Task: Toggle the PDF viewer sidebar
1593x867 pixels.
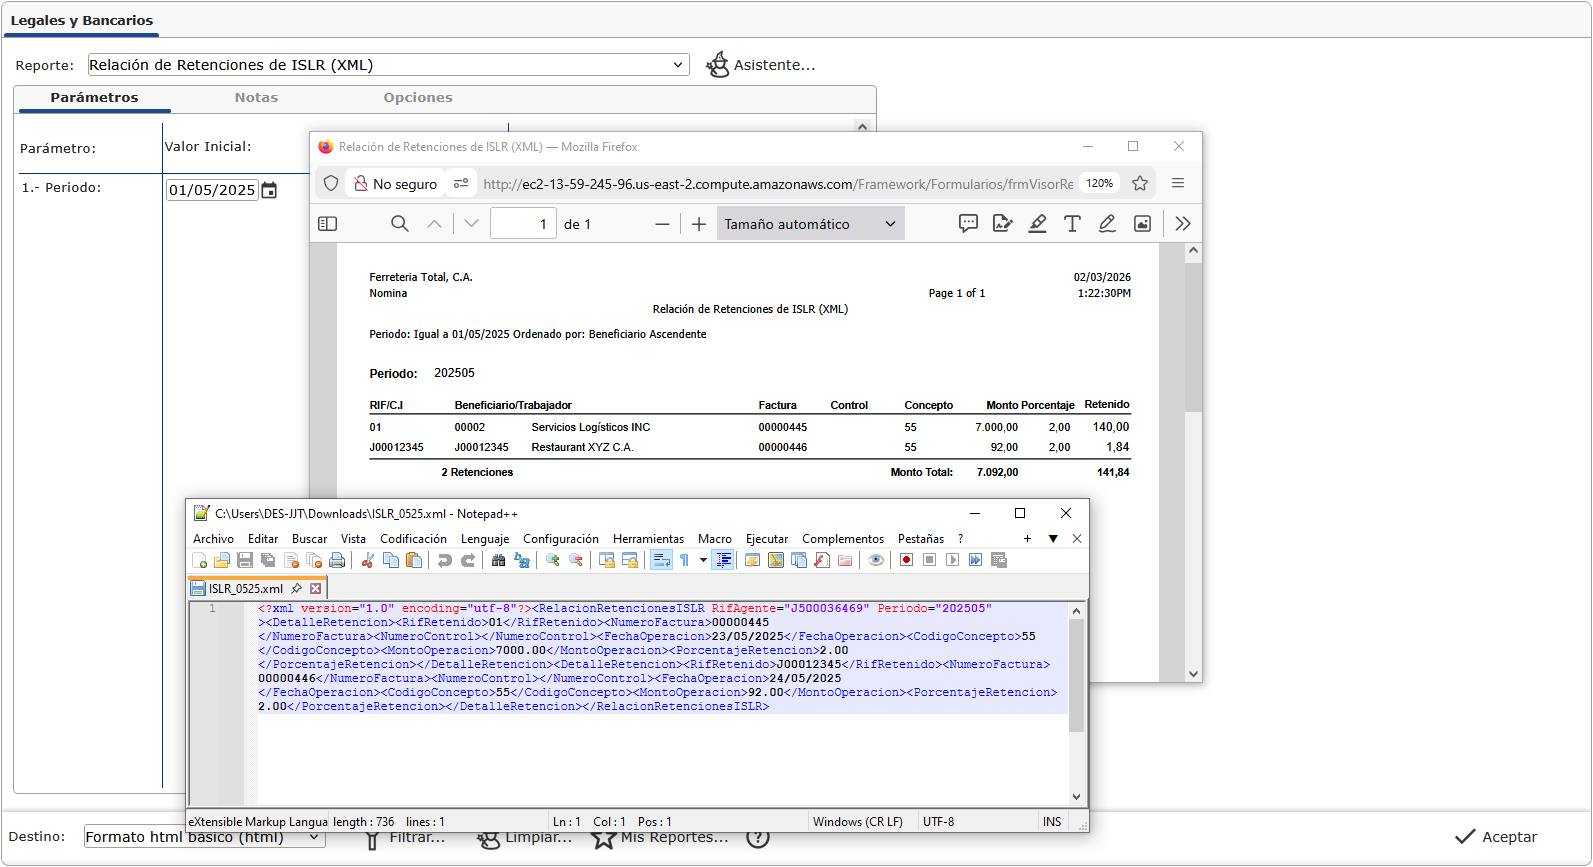Action: tap(327, 224)
